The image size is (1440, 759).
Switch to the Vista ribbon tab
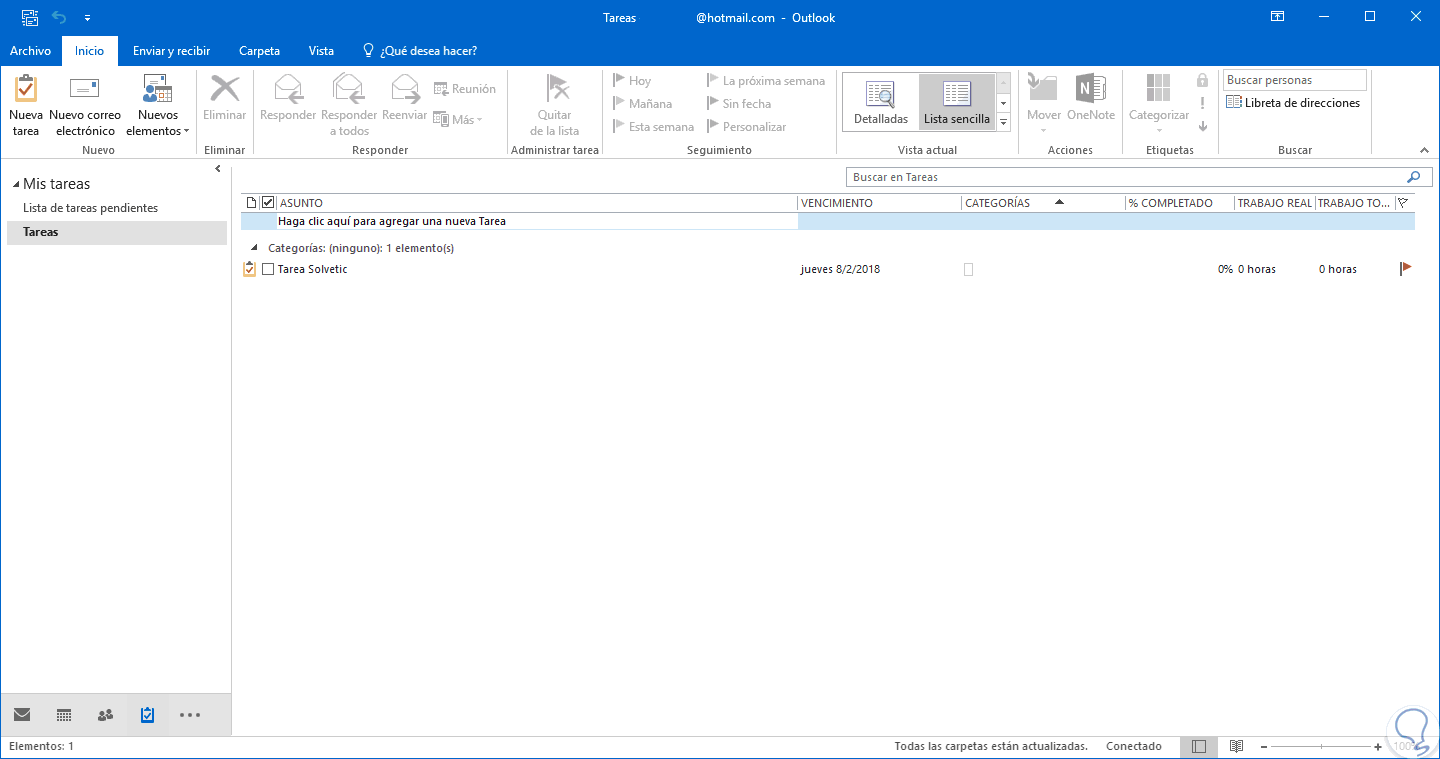[322, 51]
